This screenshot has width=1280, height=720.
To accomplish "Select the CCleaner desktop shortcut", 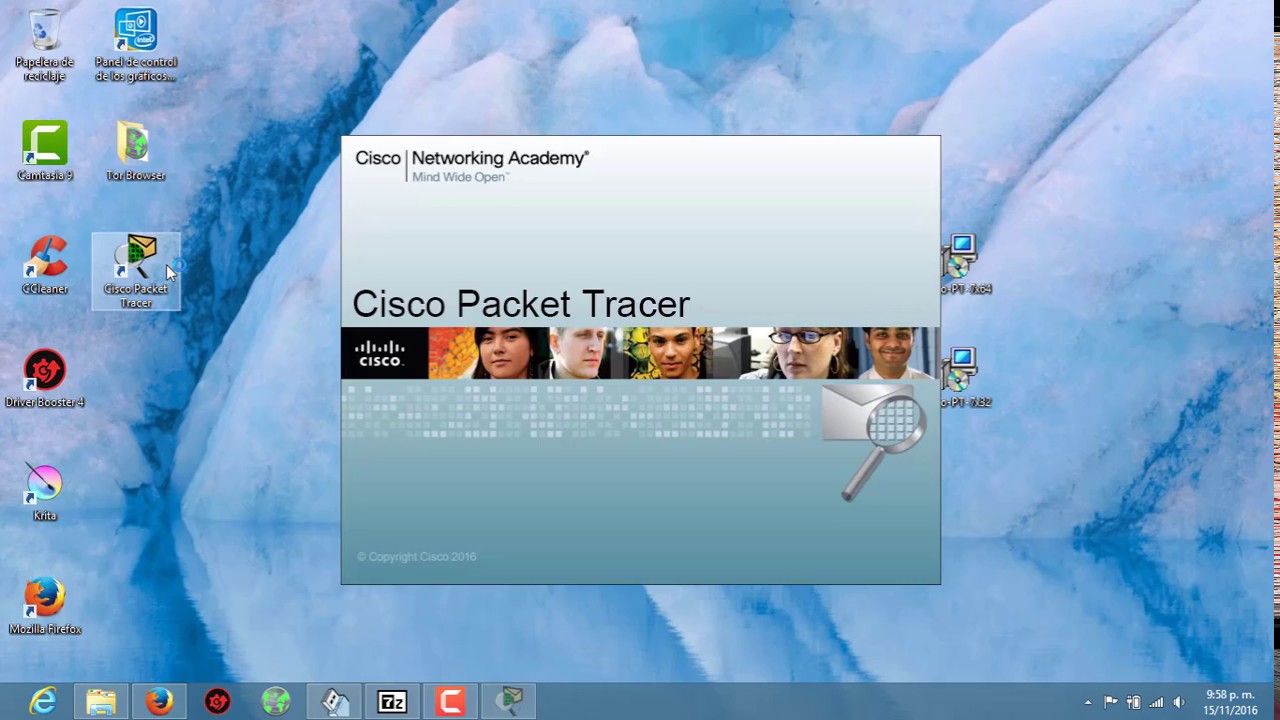I will 44,266.
